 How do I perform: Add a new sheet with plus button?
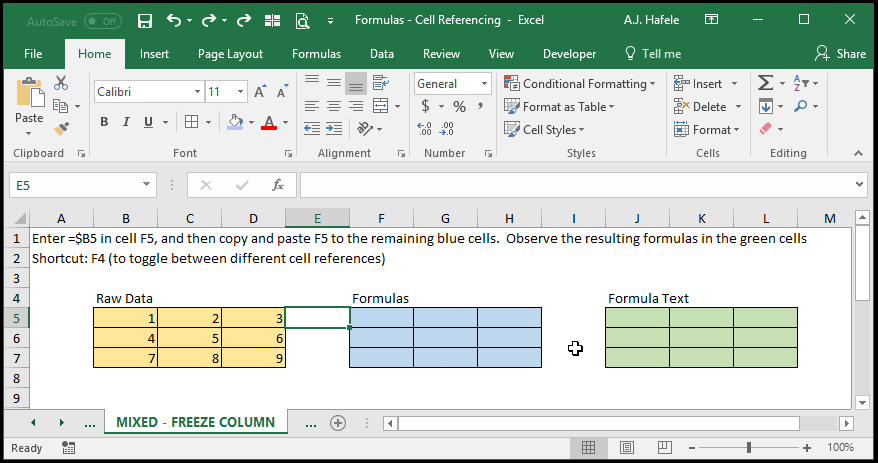(x=338, y=423)
